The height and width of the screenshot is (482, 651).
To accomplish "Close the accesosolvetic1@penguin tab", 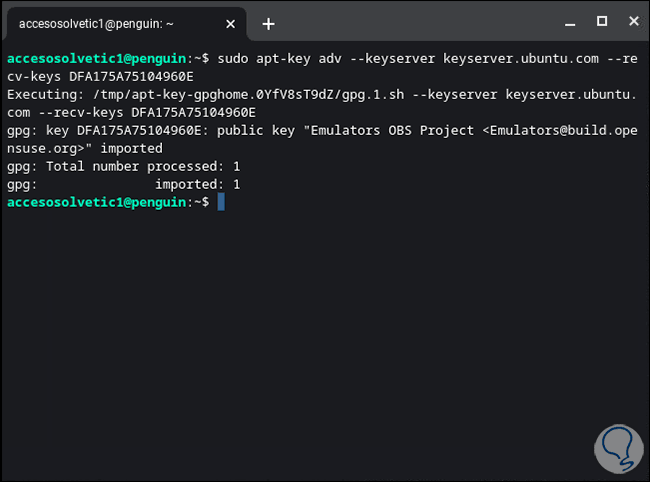I will (229, 23).
